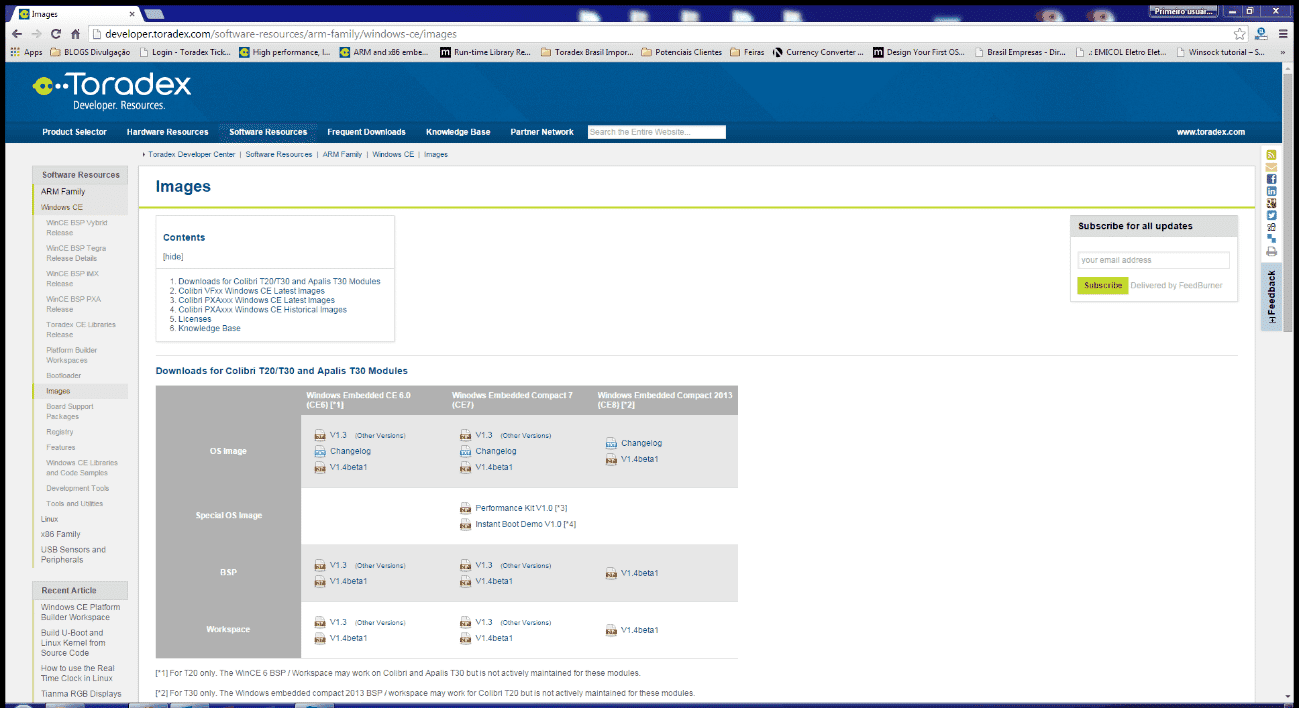Open CE8 OS Image Changelog icon

click(611, 443)
